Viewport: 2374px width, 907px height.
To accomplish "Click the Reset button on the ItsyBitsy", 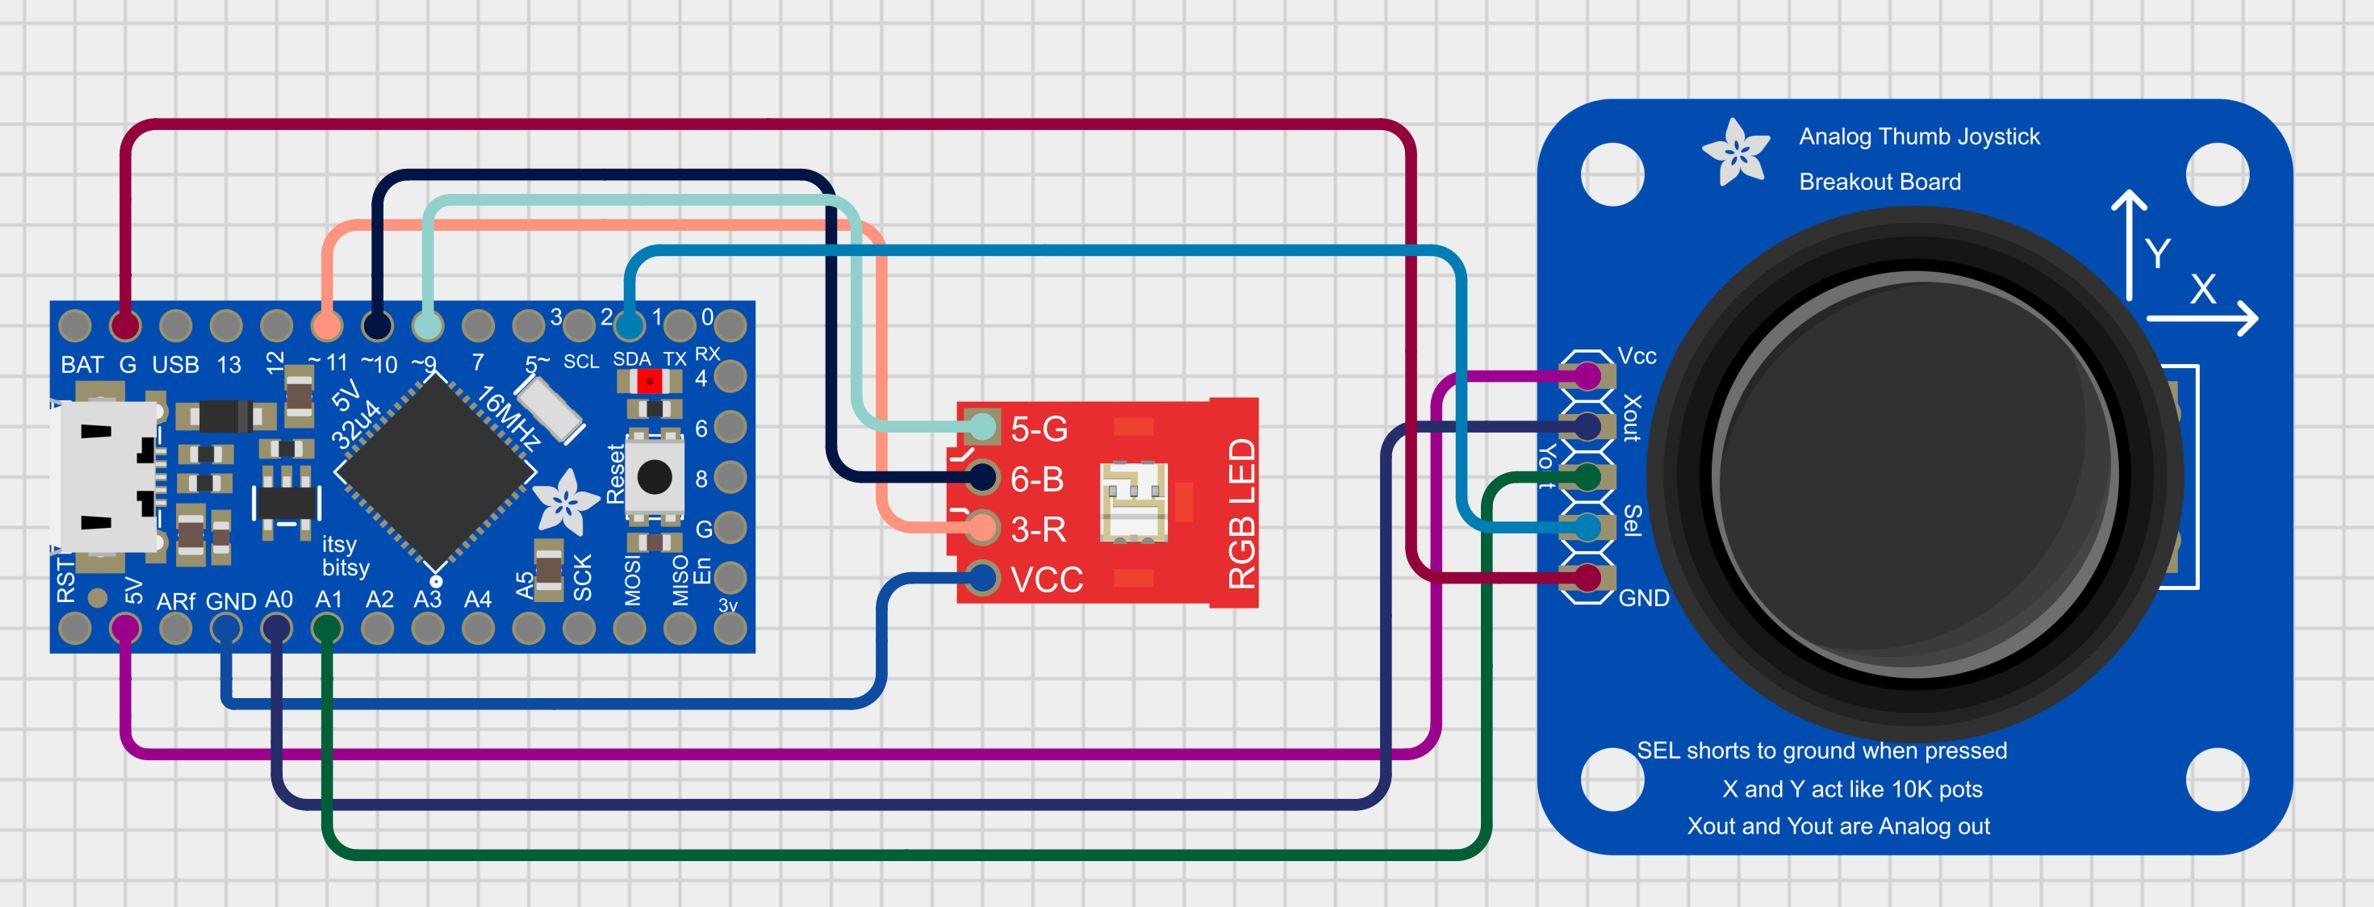I will pyautogui.click(x=655, y=477).
